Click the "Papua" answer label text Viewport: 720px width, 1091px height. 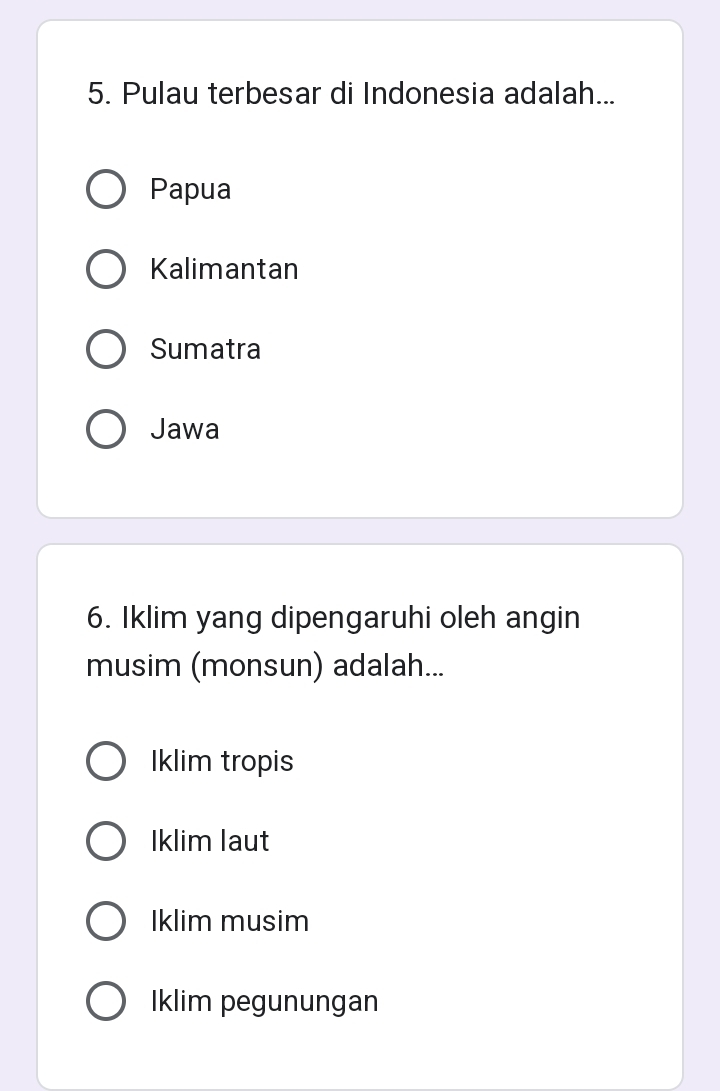(191, 190)
